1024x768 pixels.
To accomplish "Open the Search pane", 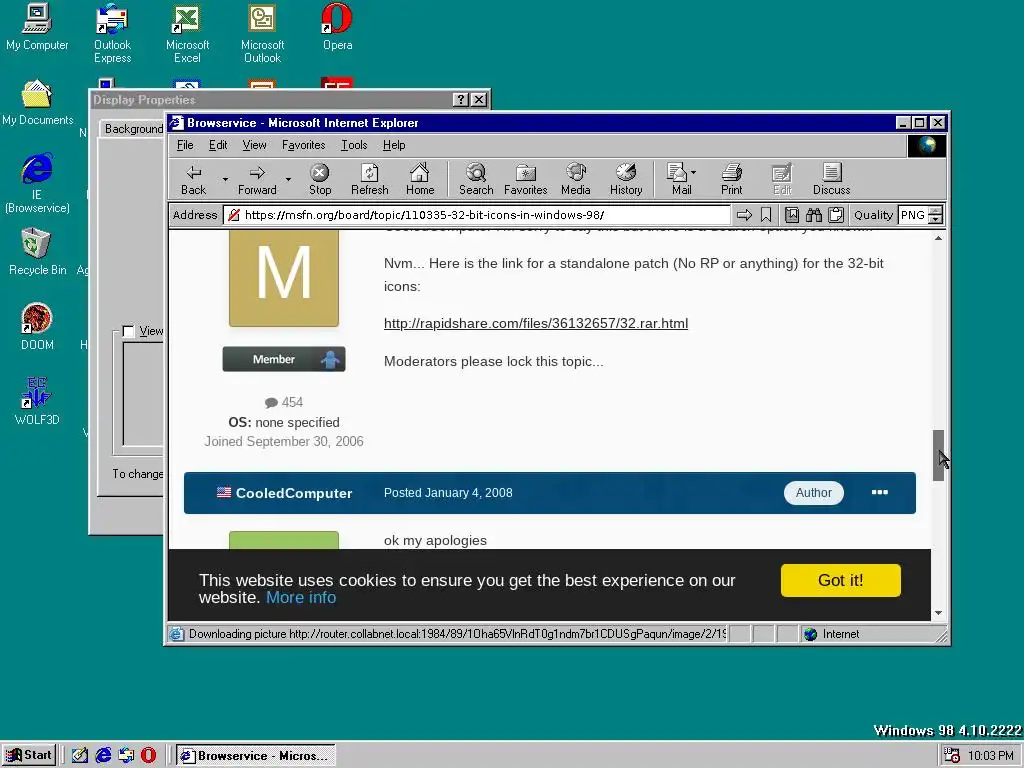I will pos(476,180).
